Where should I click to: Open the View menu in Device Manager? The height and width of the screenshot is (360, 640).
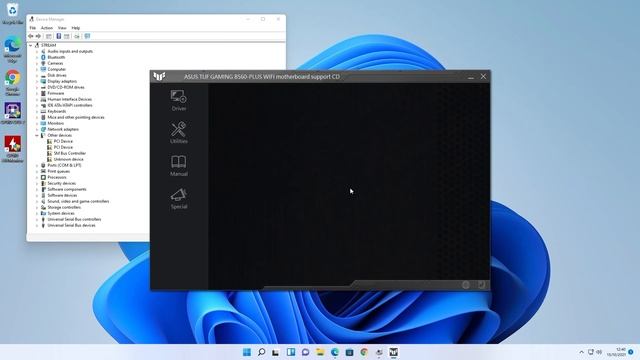point(62,28)
